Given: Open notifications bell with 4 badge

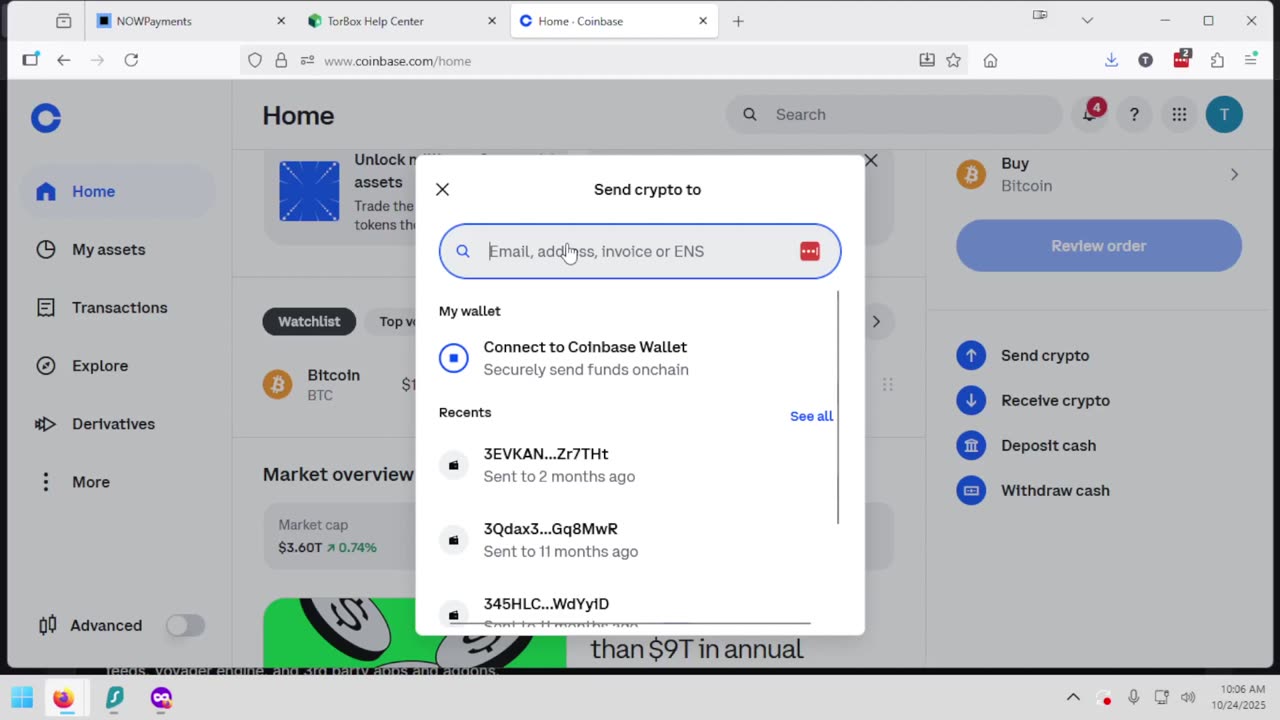Looking at the screenshot, I should pos(1089,114).
